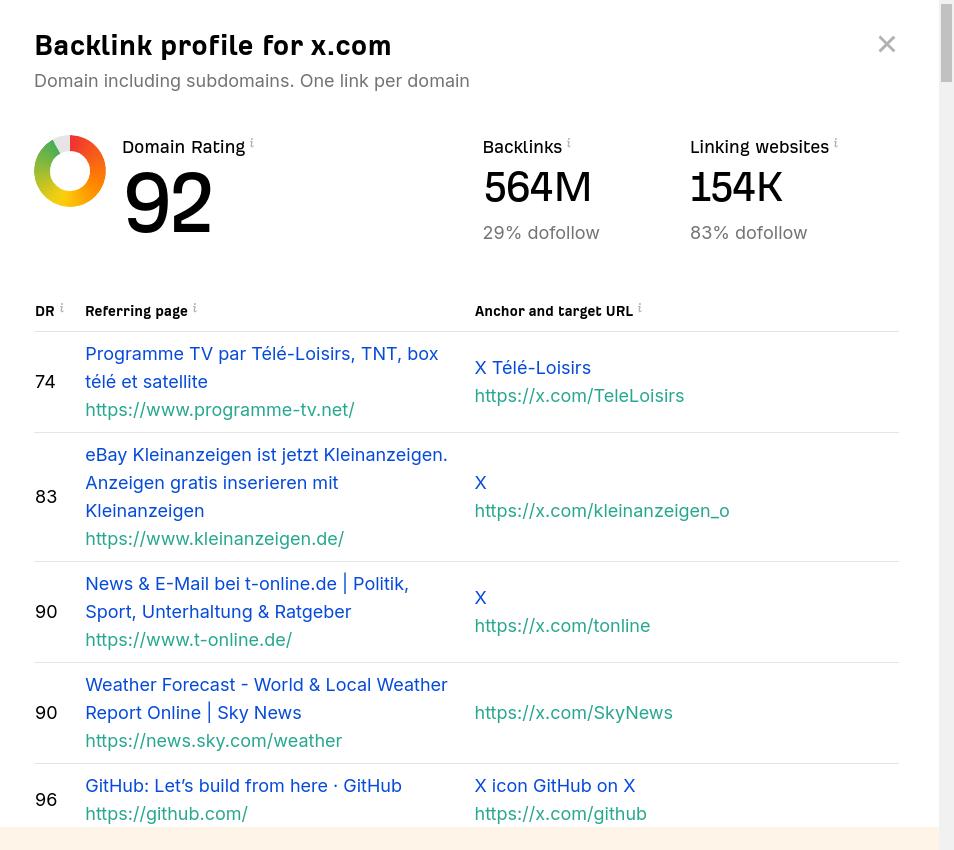
Task: Click X anchor above kleinanzeigen_o URL
Action: (481, 482)
